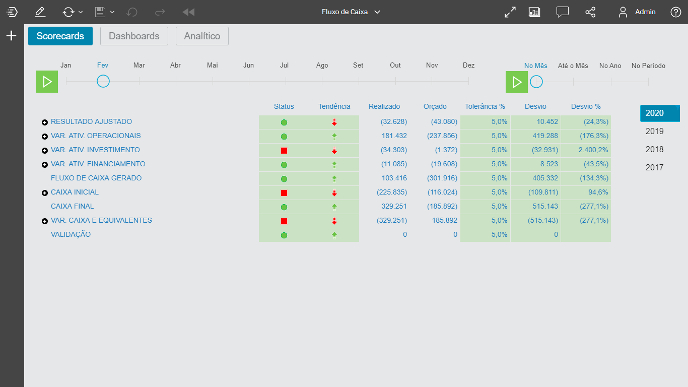Open the Admin user menu

637,12
